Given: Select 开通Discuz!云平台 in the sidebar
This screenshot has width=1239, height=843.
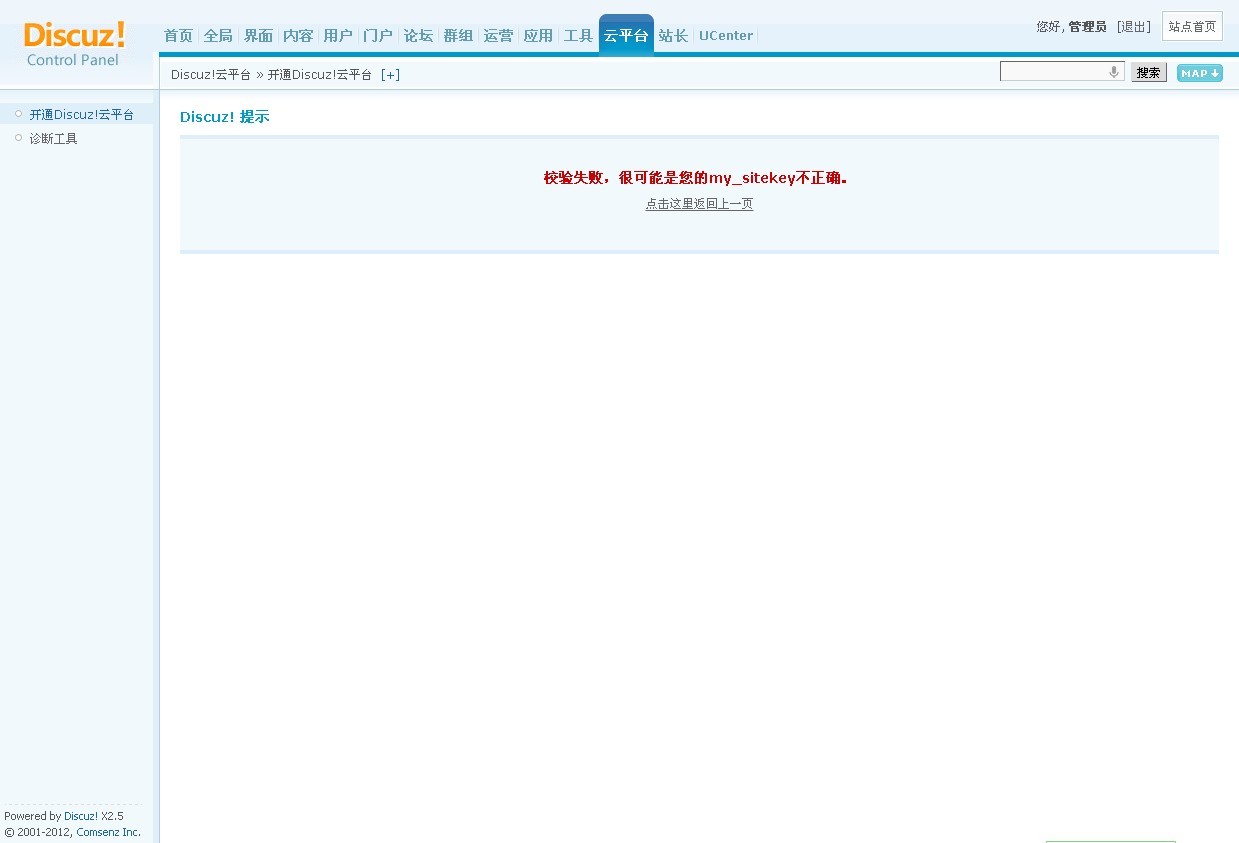Looking at the screenshot, I should [x=81, y=115].
